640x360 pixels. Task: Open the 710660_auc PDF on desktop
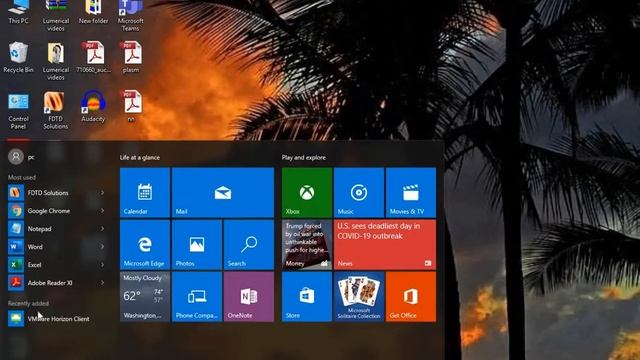click(x=93, y=57)
